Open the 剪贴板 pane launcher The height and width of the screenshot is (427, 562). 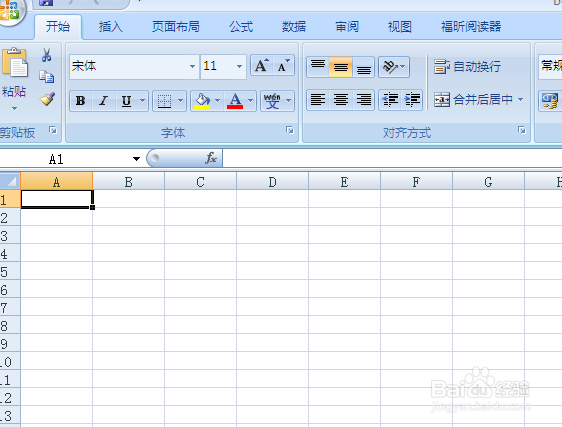53,130
